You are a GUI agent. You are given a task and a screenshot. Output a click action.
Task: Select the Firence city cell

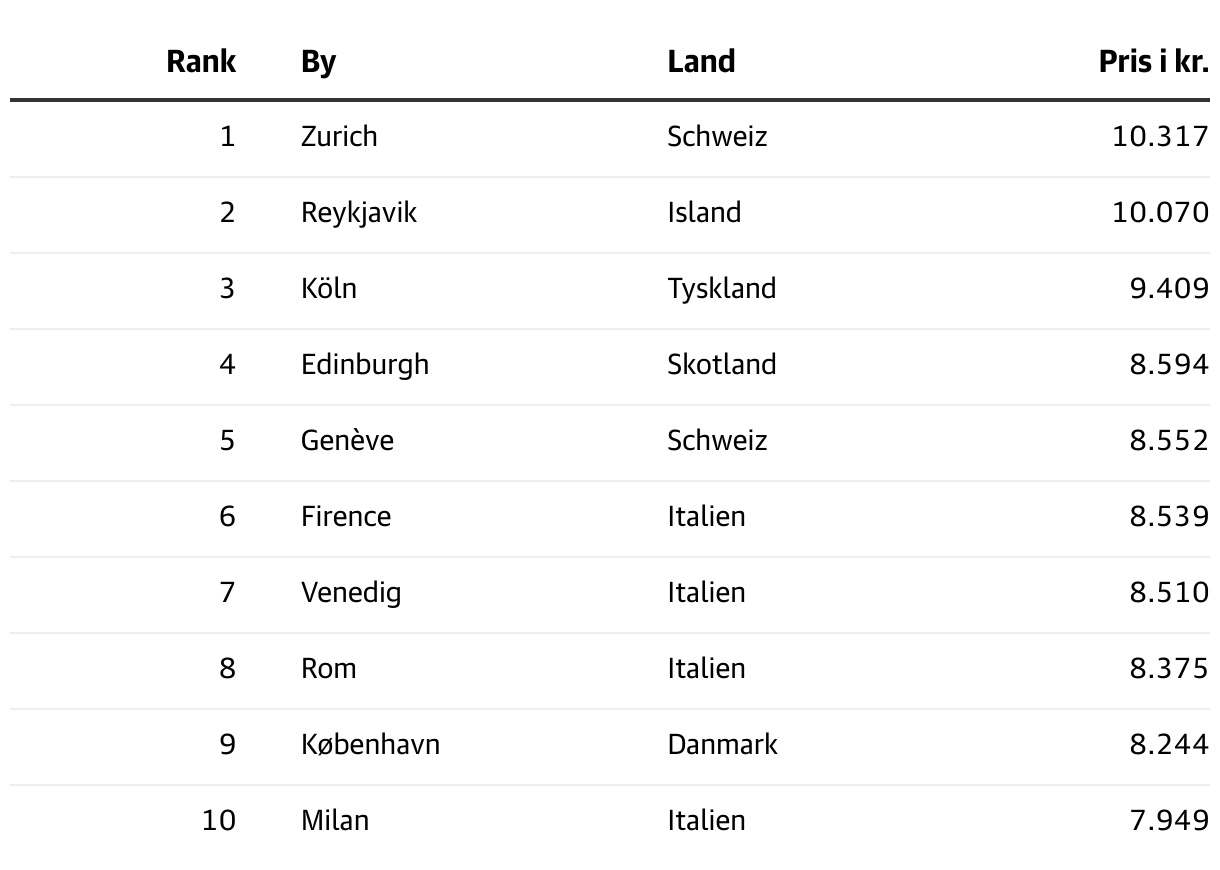pyautogui.click(x=345, y=516)
